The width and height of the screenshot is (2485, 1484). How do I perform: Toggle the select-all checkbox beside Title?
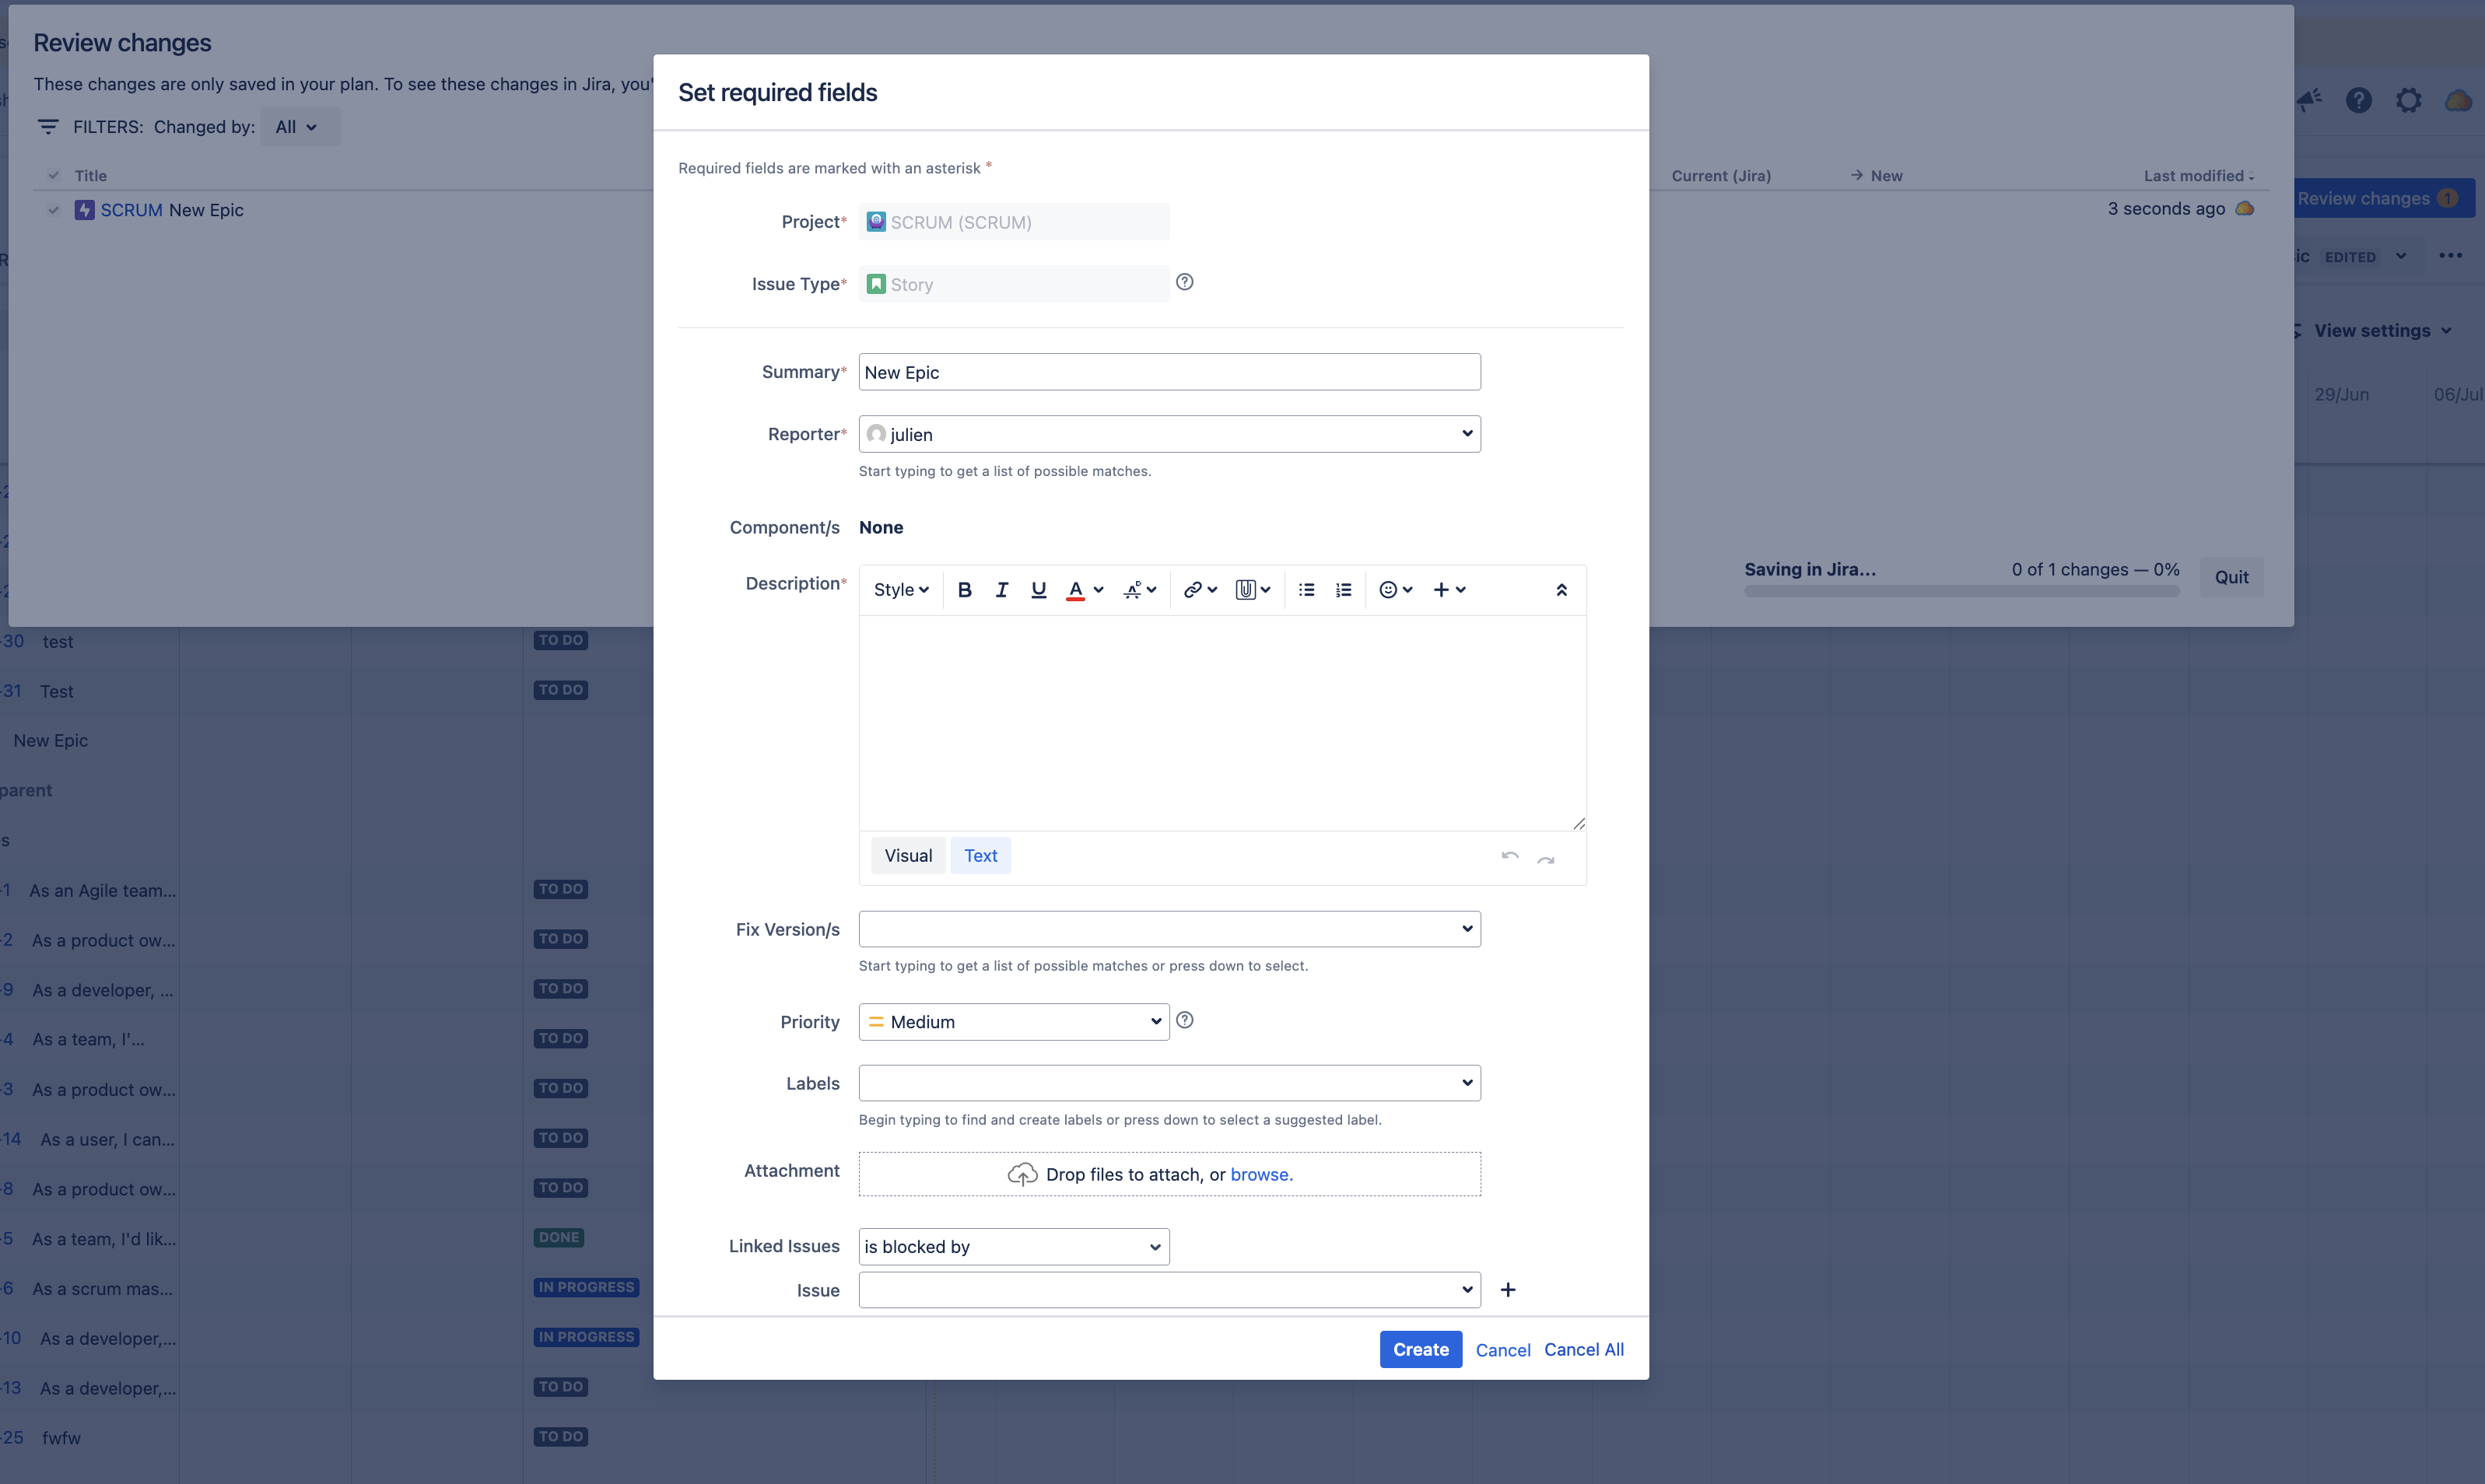(54, 176)
